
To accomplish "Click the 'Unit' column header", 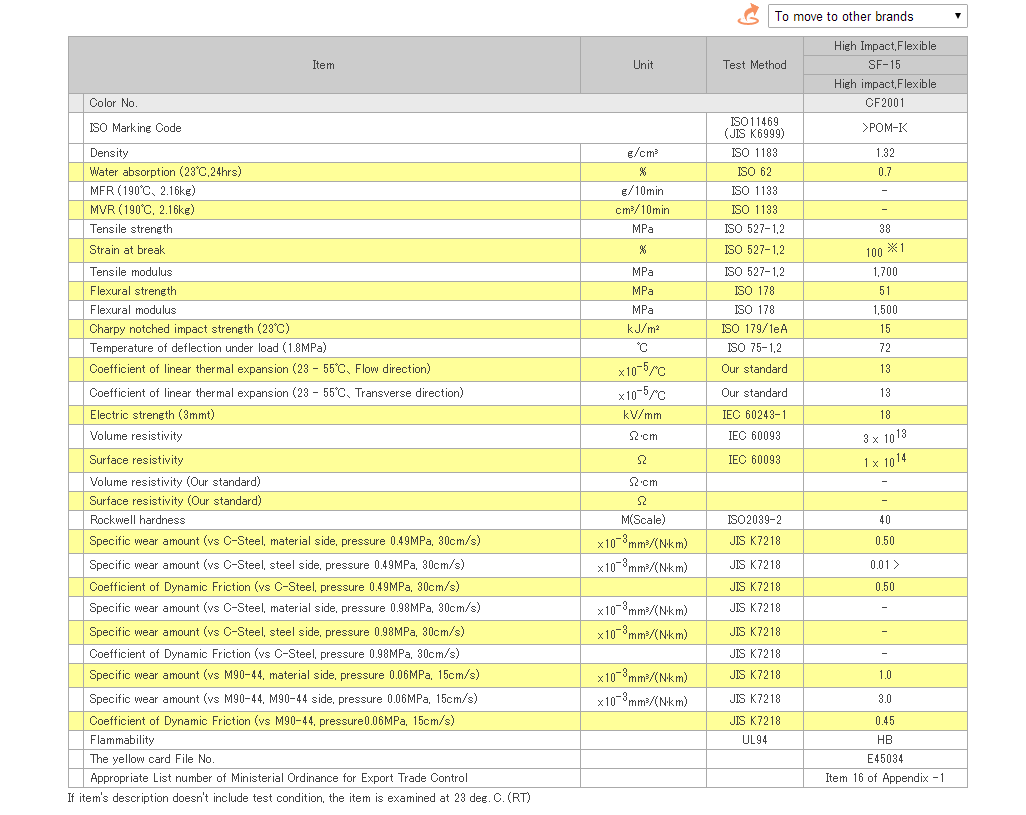I will [643, 65].
